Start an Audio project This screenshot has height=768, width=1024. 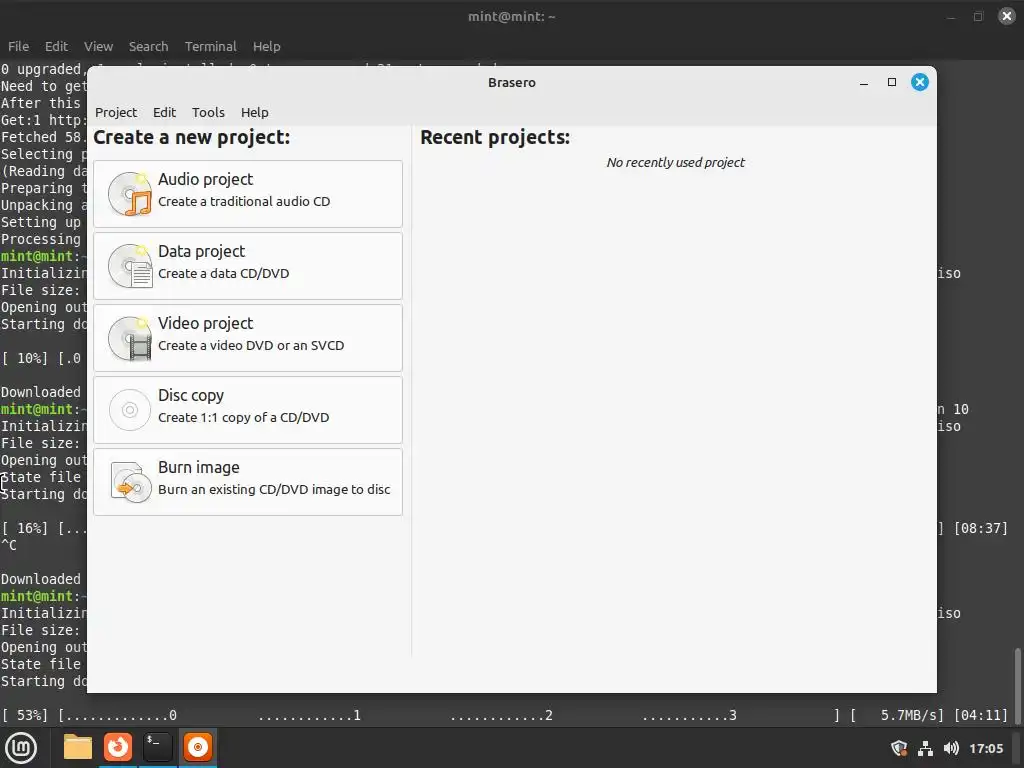coord(248,194)
